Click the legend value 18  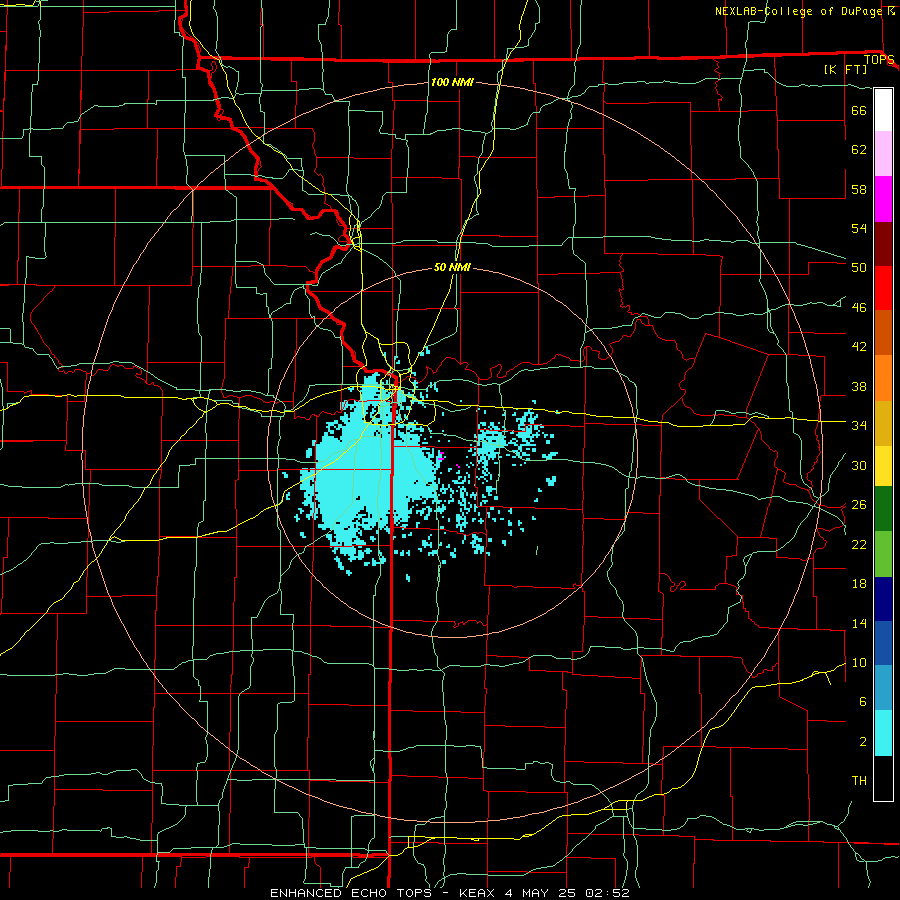859,584
